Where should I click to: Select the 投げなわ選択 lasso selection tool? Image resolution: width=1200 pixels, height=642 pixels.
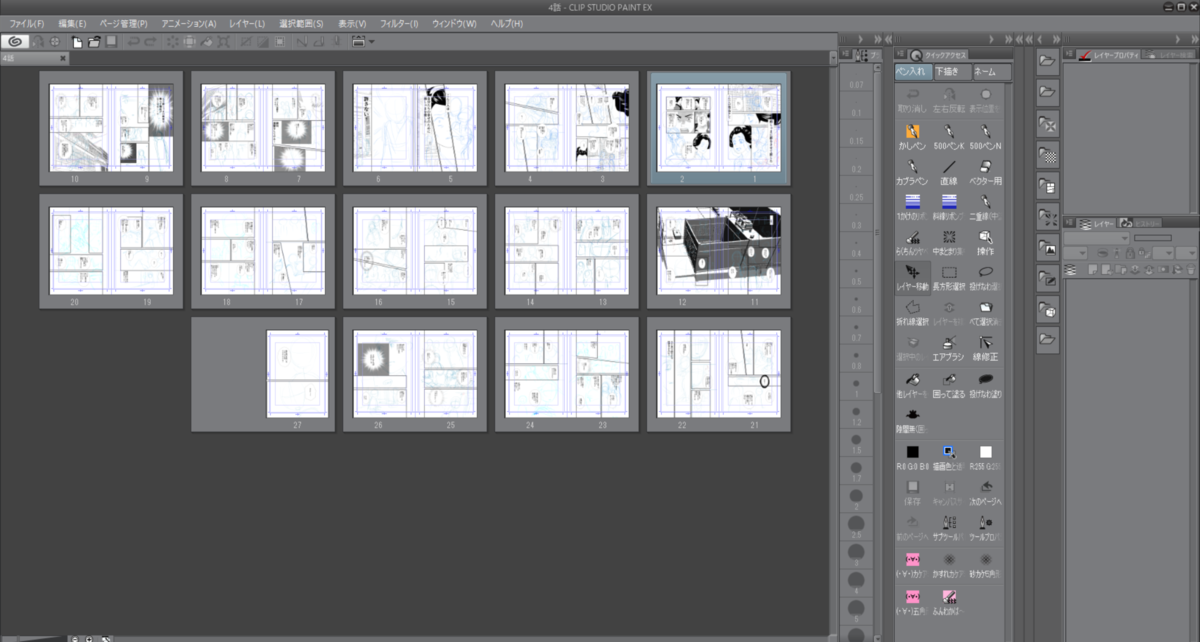tap(986, 277)
